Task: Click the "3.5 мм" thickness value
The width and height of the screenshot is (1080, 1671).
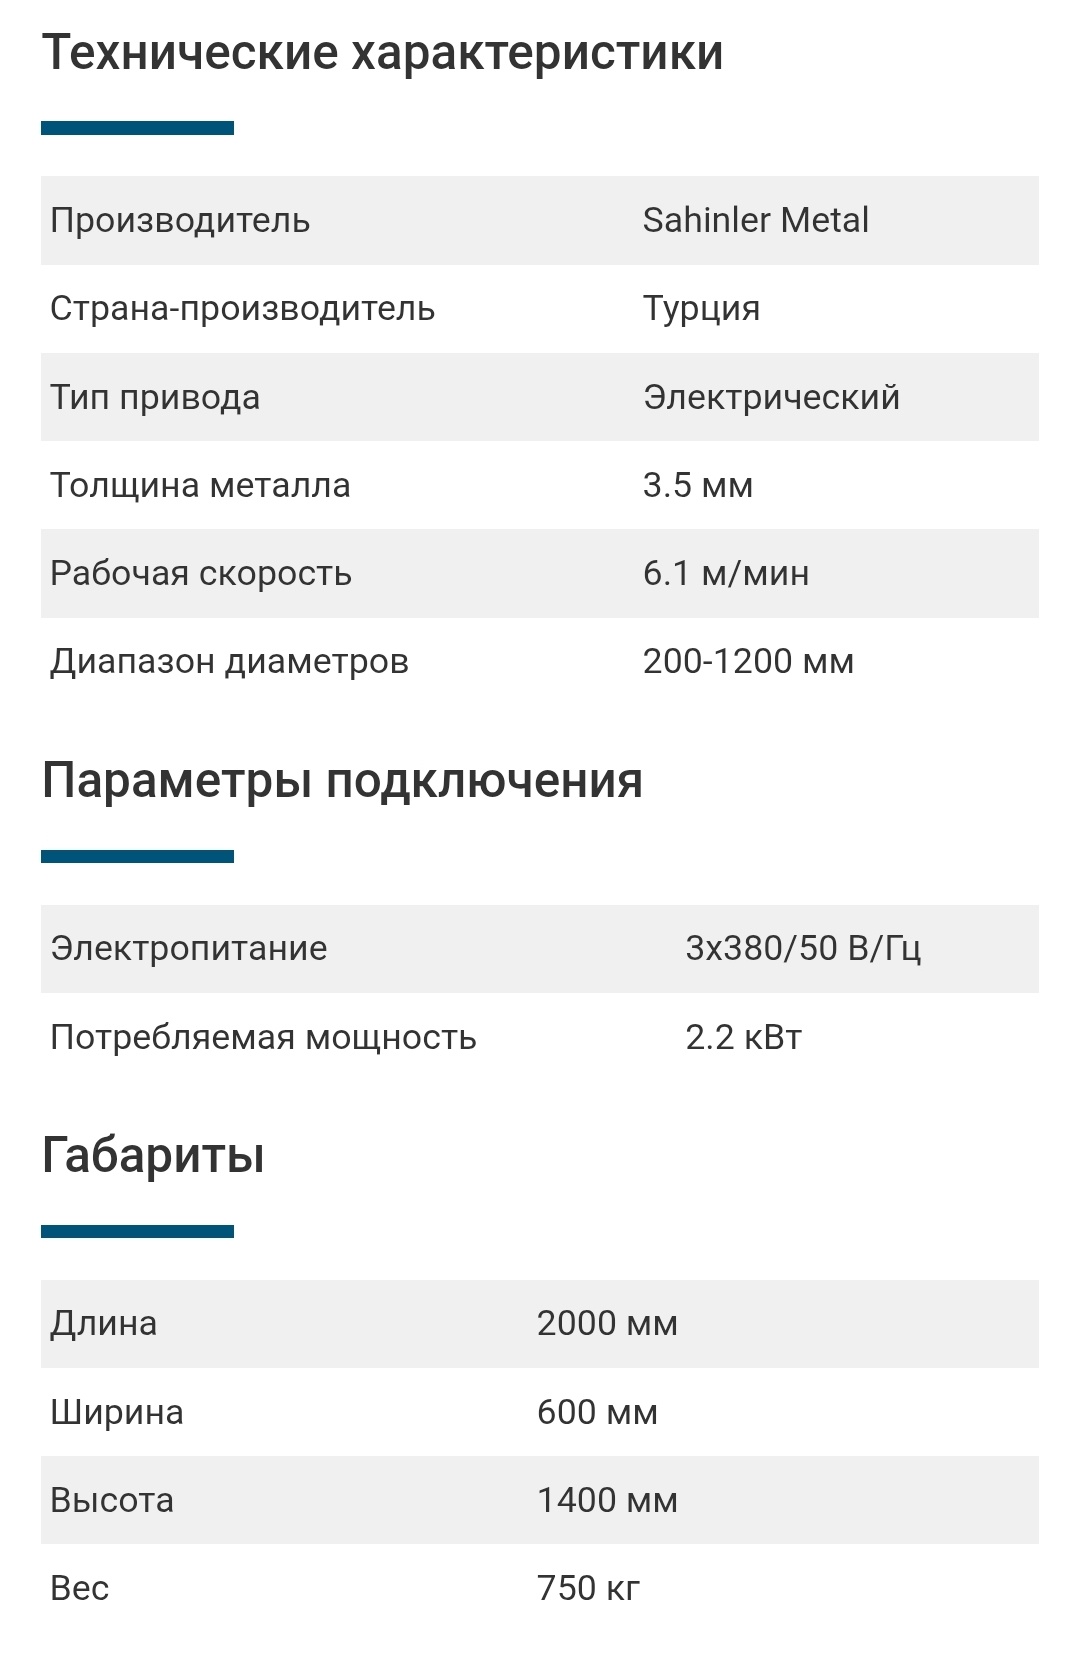Action: pos(697,485)
